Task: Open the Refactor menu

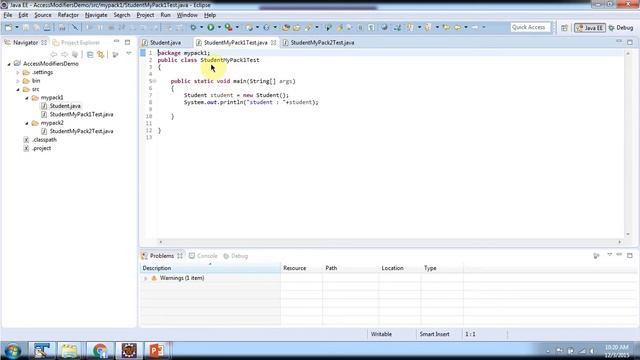Action: 68,15
